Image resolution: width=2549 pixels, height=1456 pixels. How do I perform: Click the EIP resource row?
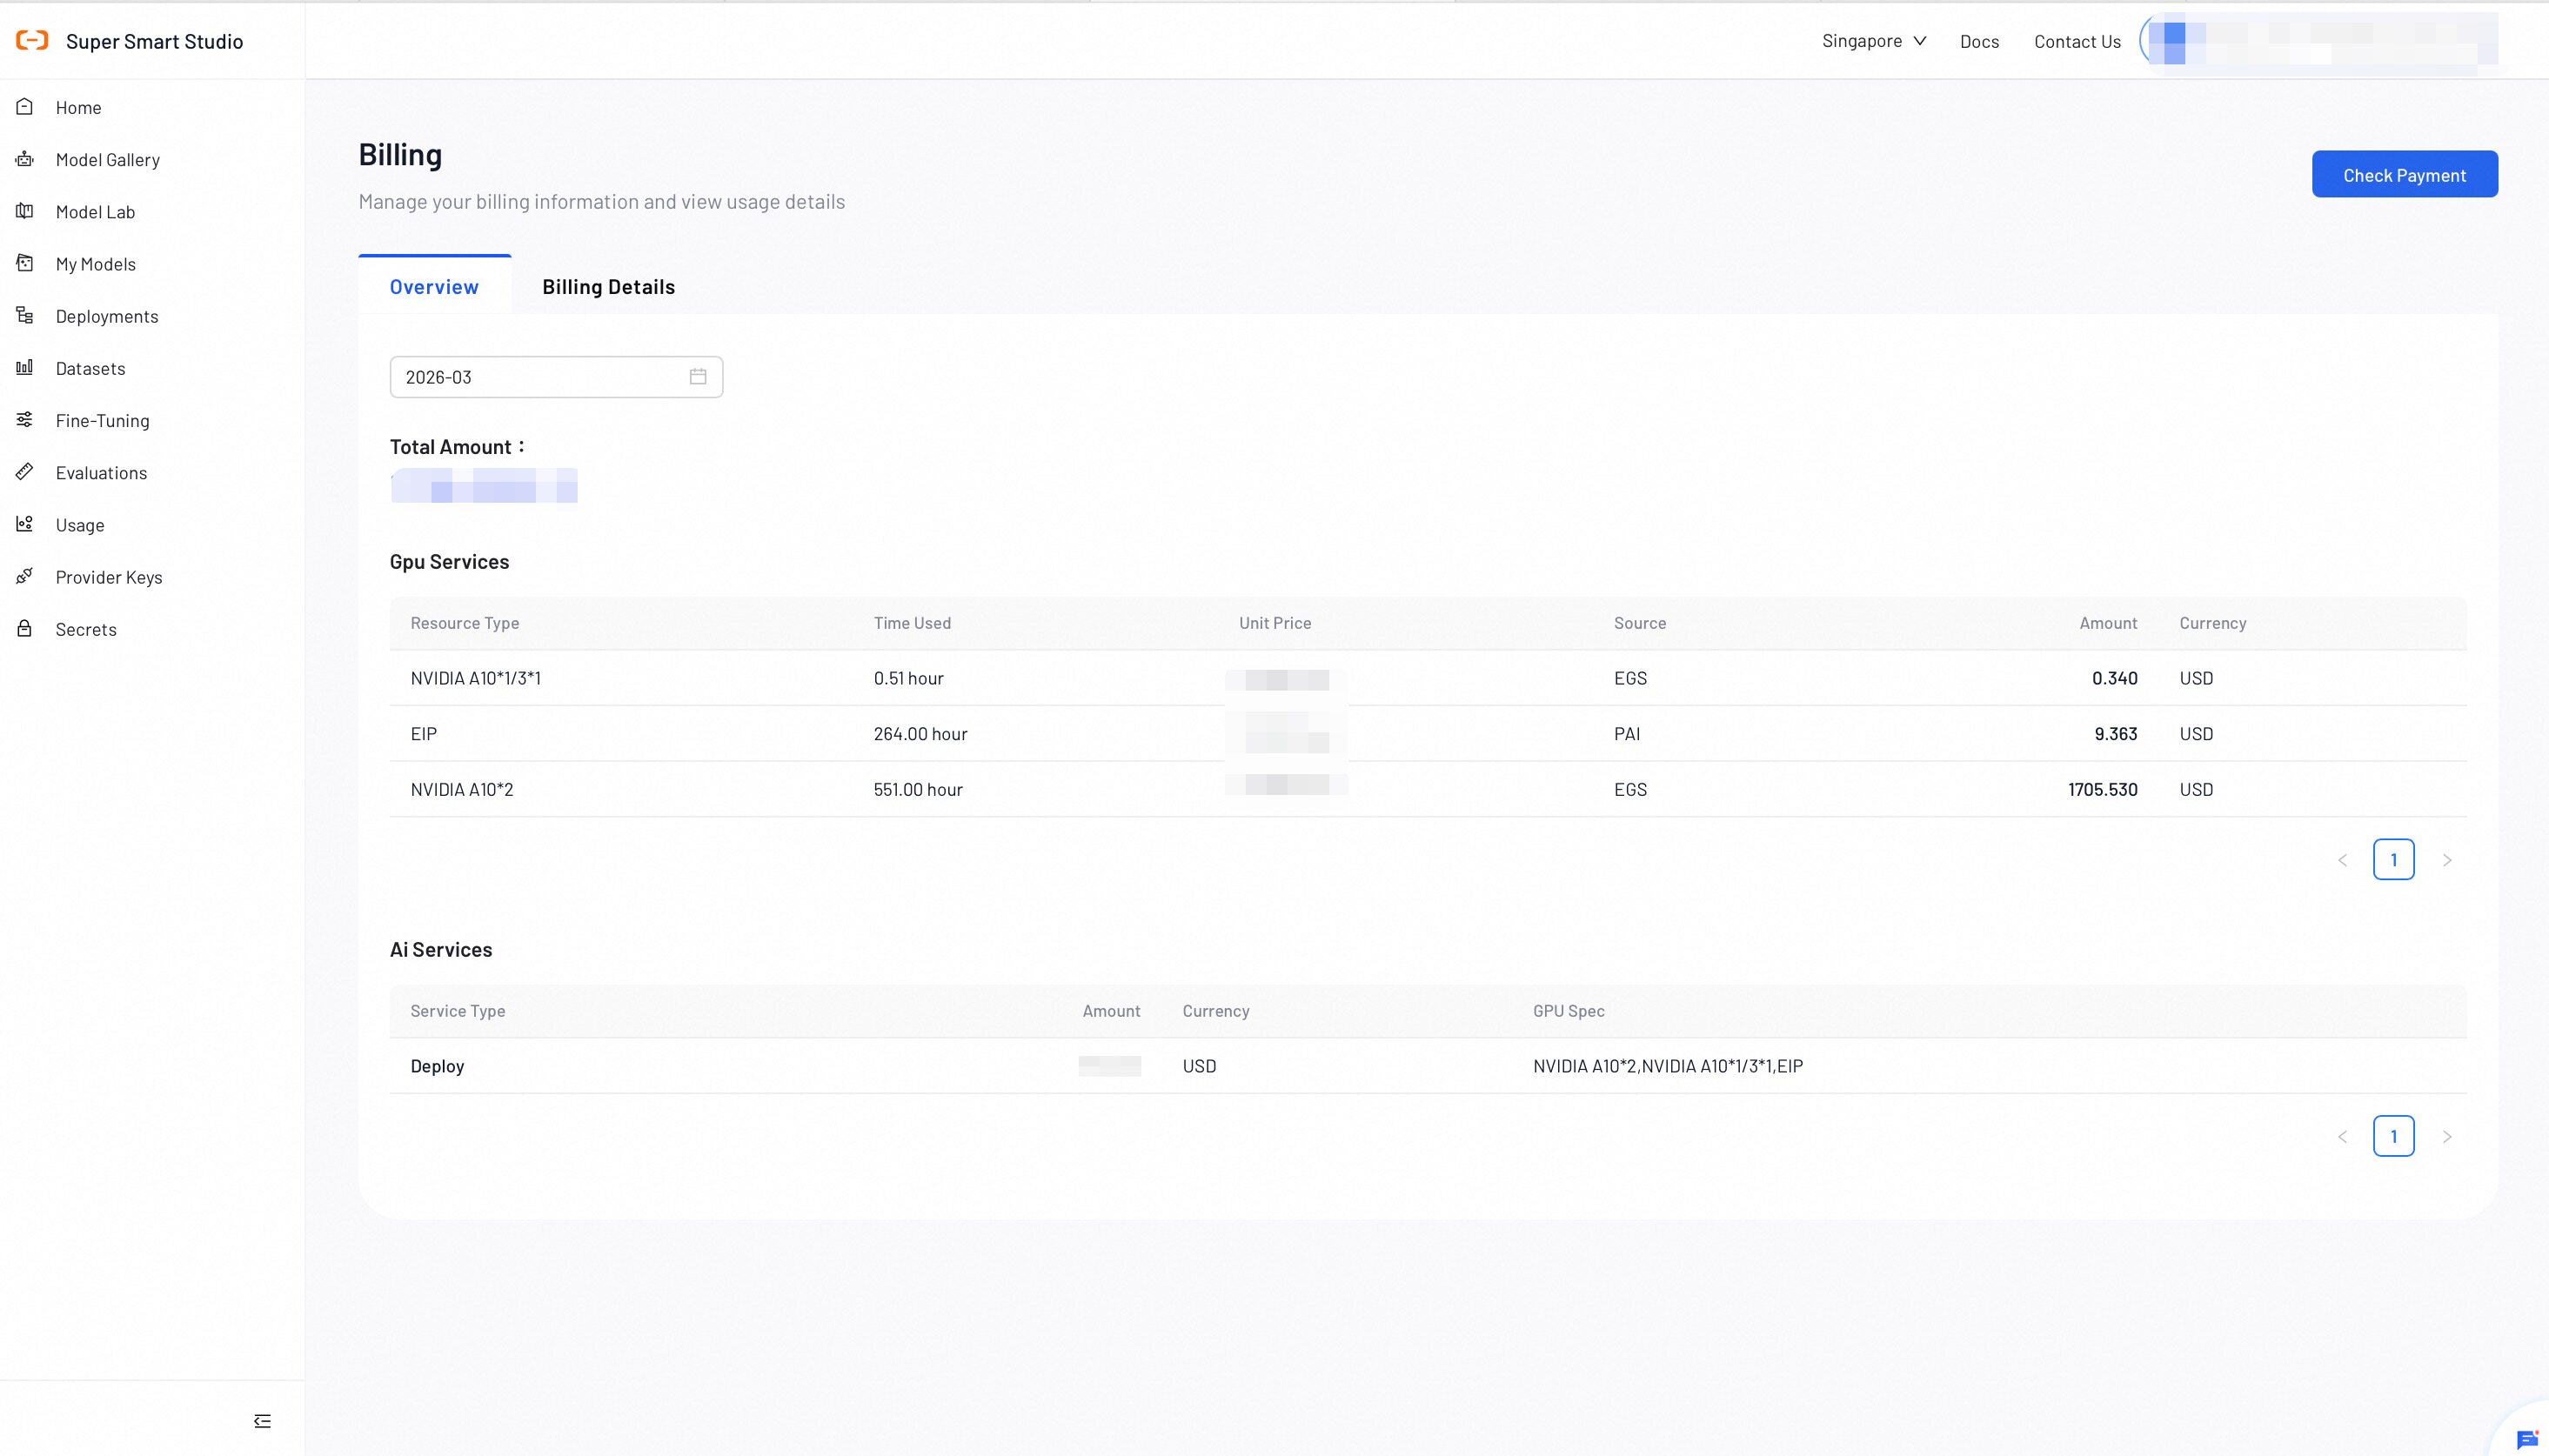[1428, 733]
